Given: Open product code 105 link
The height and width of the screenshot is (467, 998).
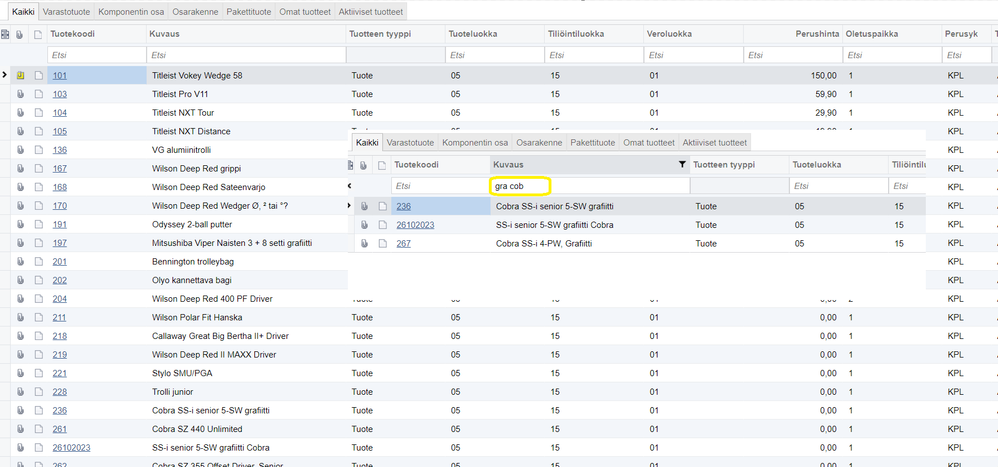Looking at the screenshot, I should pos(59,131).
